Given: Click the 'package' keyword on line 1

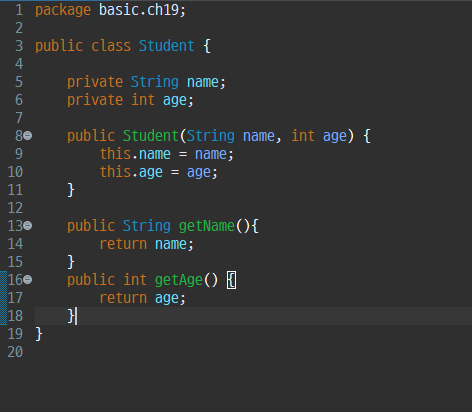Looking at the screenshot, I should 63,10.
